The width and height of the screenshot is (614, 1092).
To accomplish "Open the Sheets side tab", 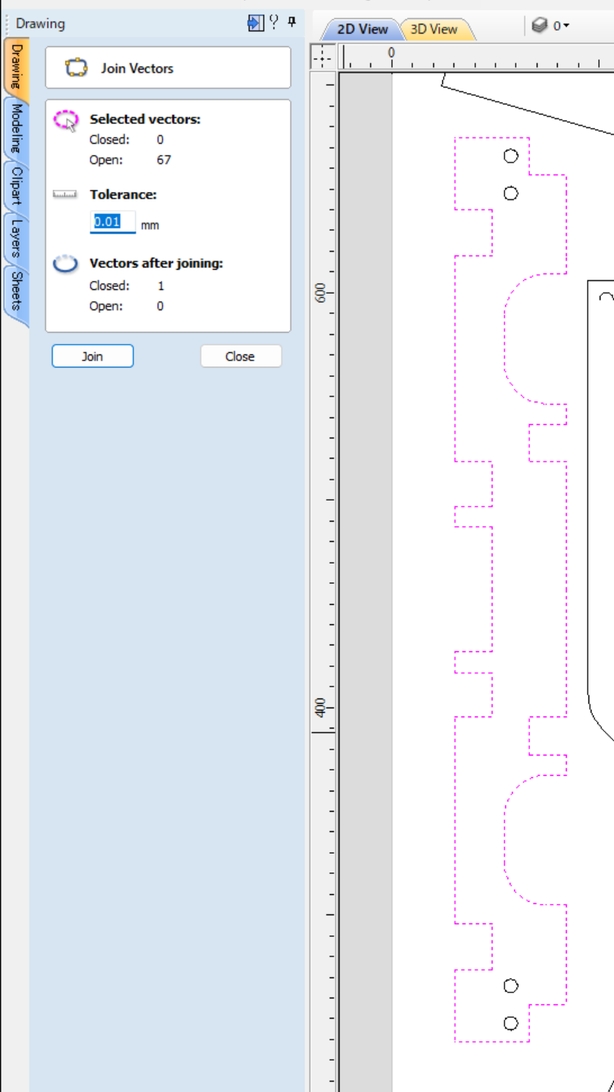I will [17, 291].
